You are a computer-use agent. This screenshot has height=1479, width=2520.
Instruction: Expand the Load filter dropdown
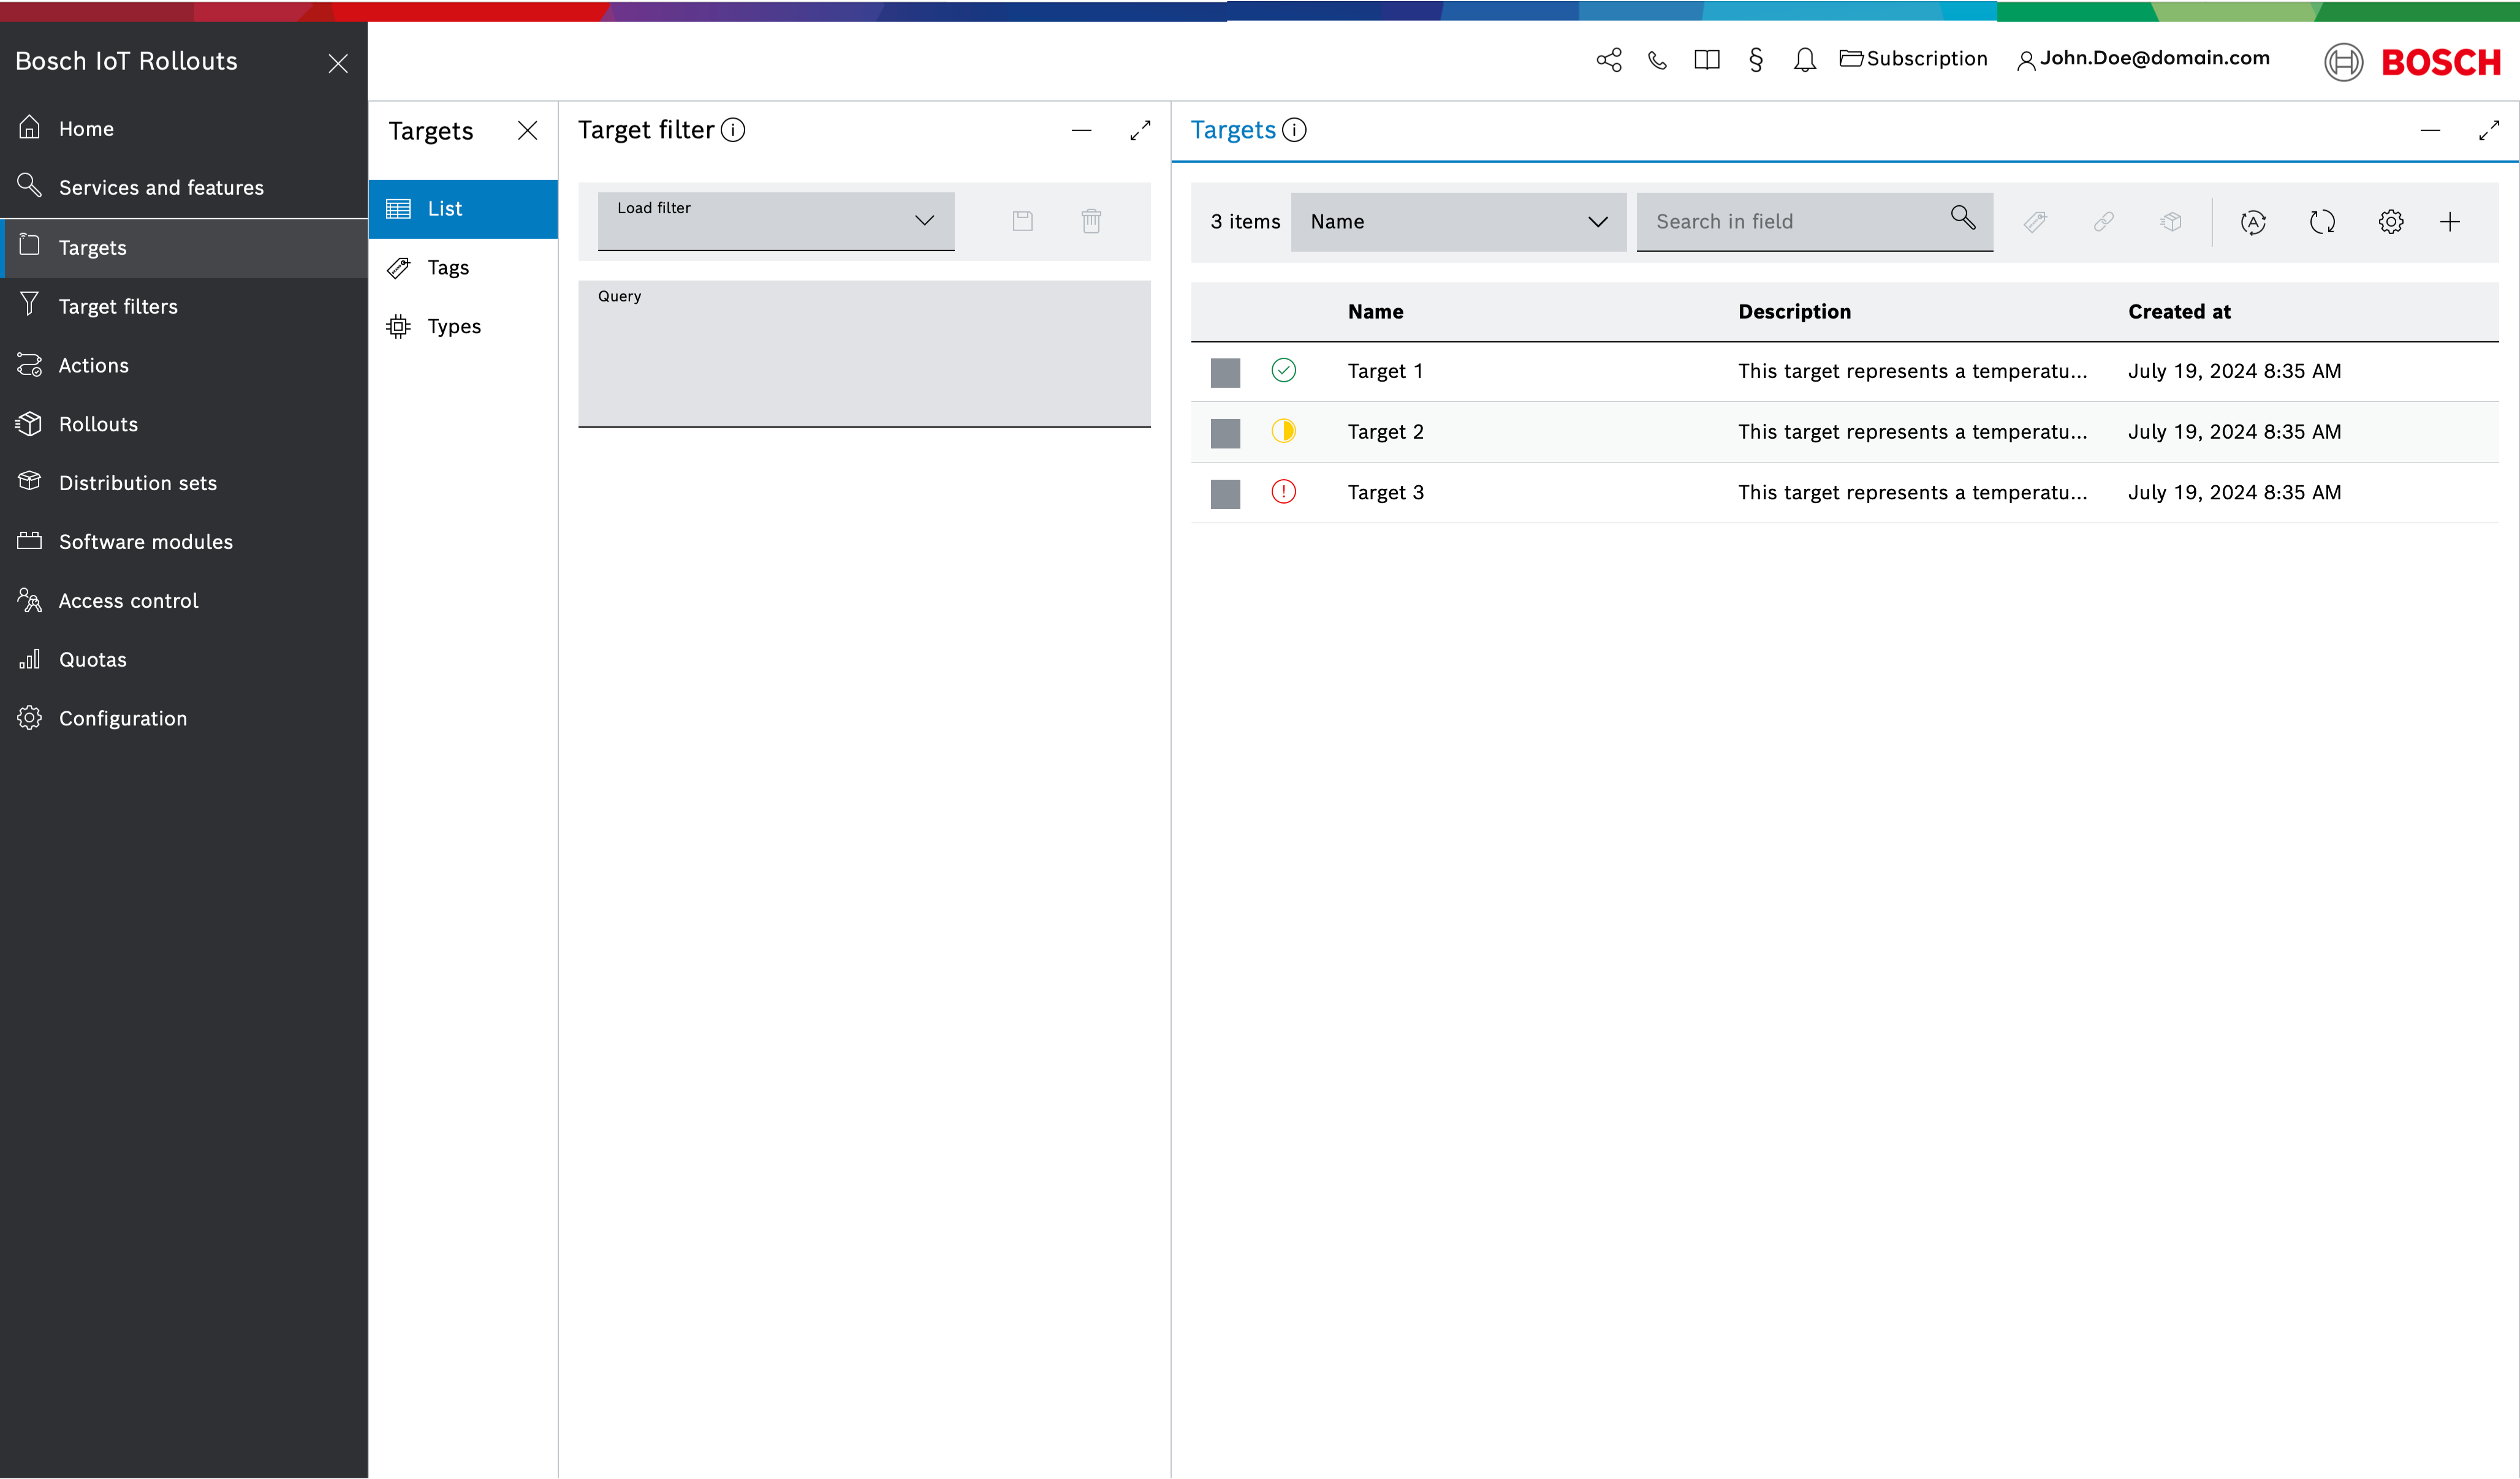pos(775,221)
